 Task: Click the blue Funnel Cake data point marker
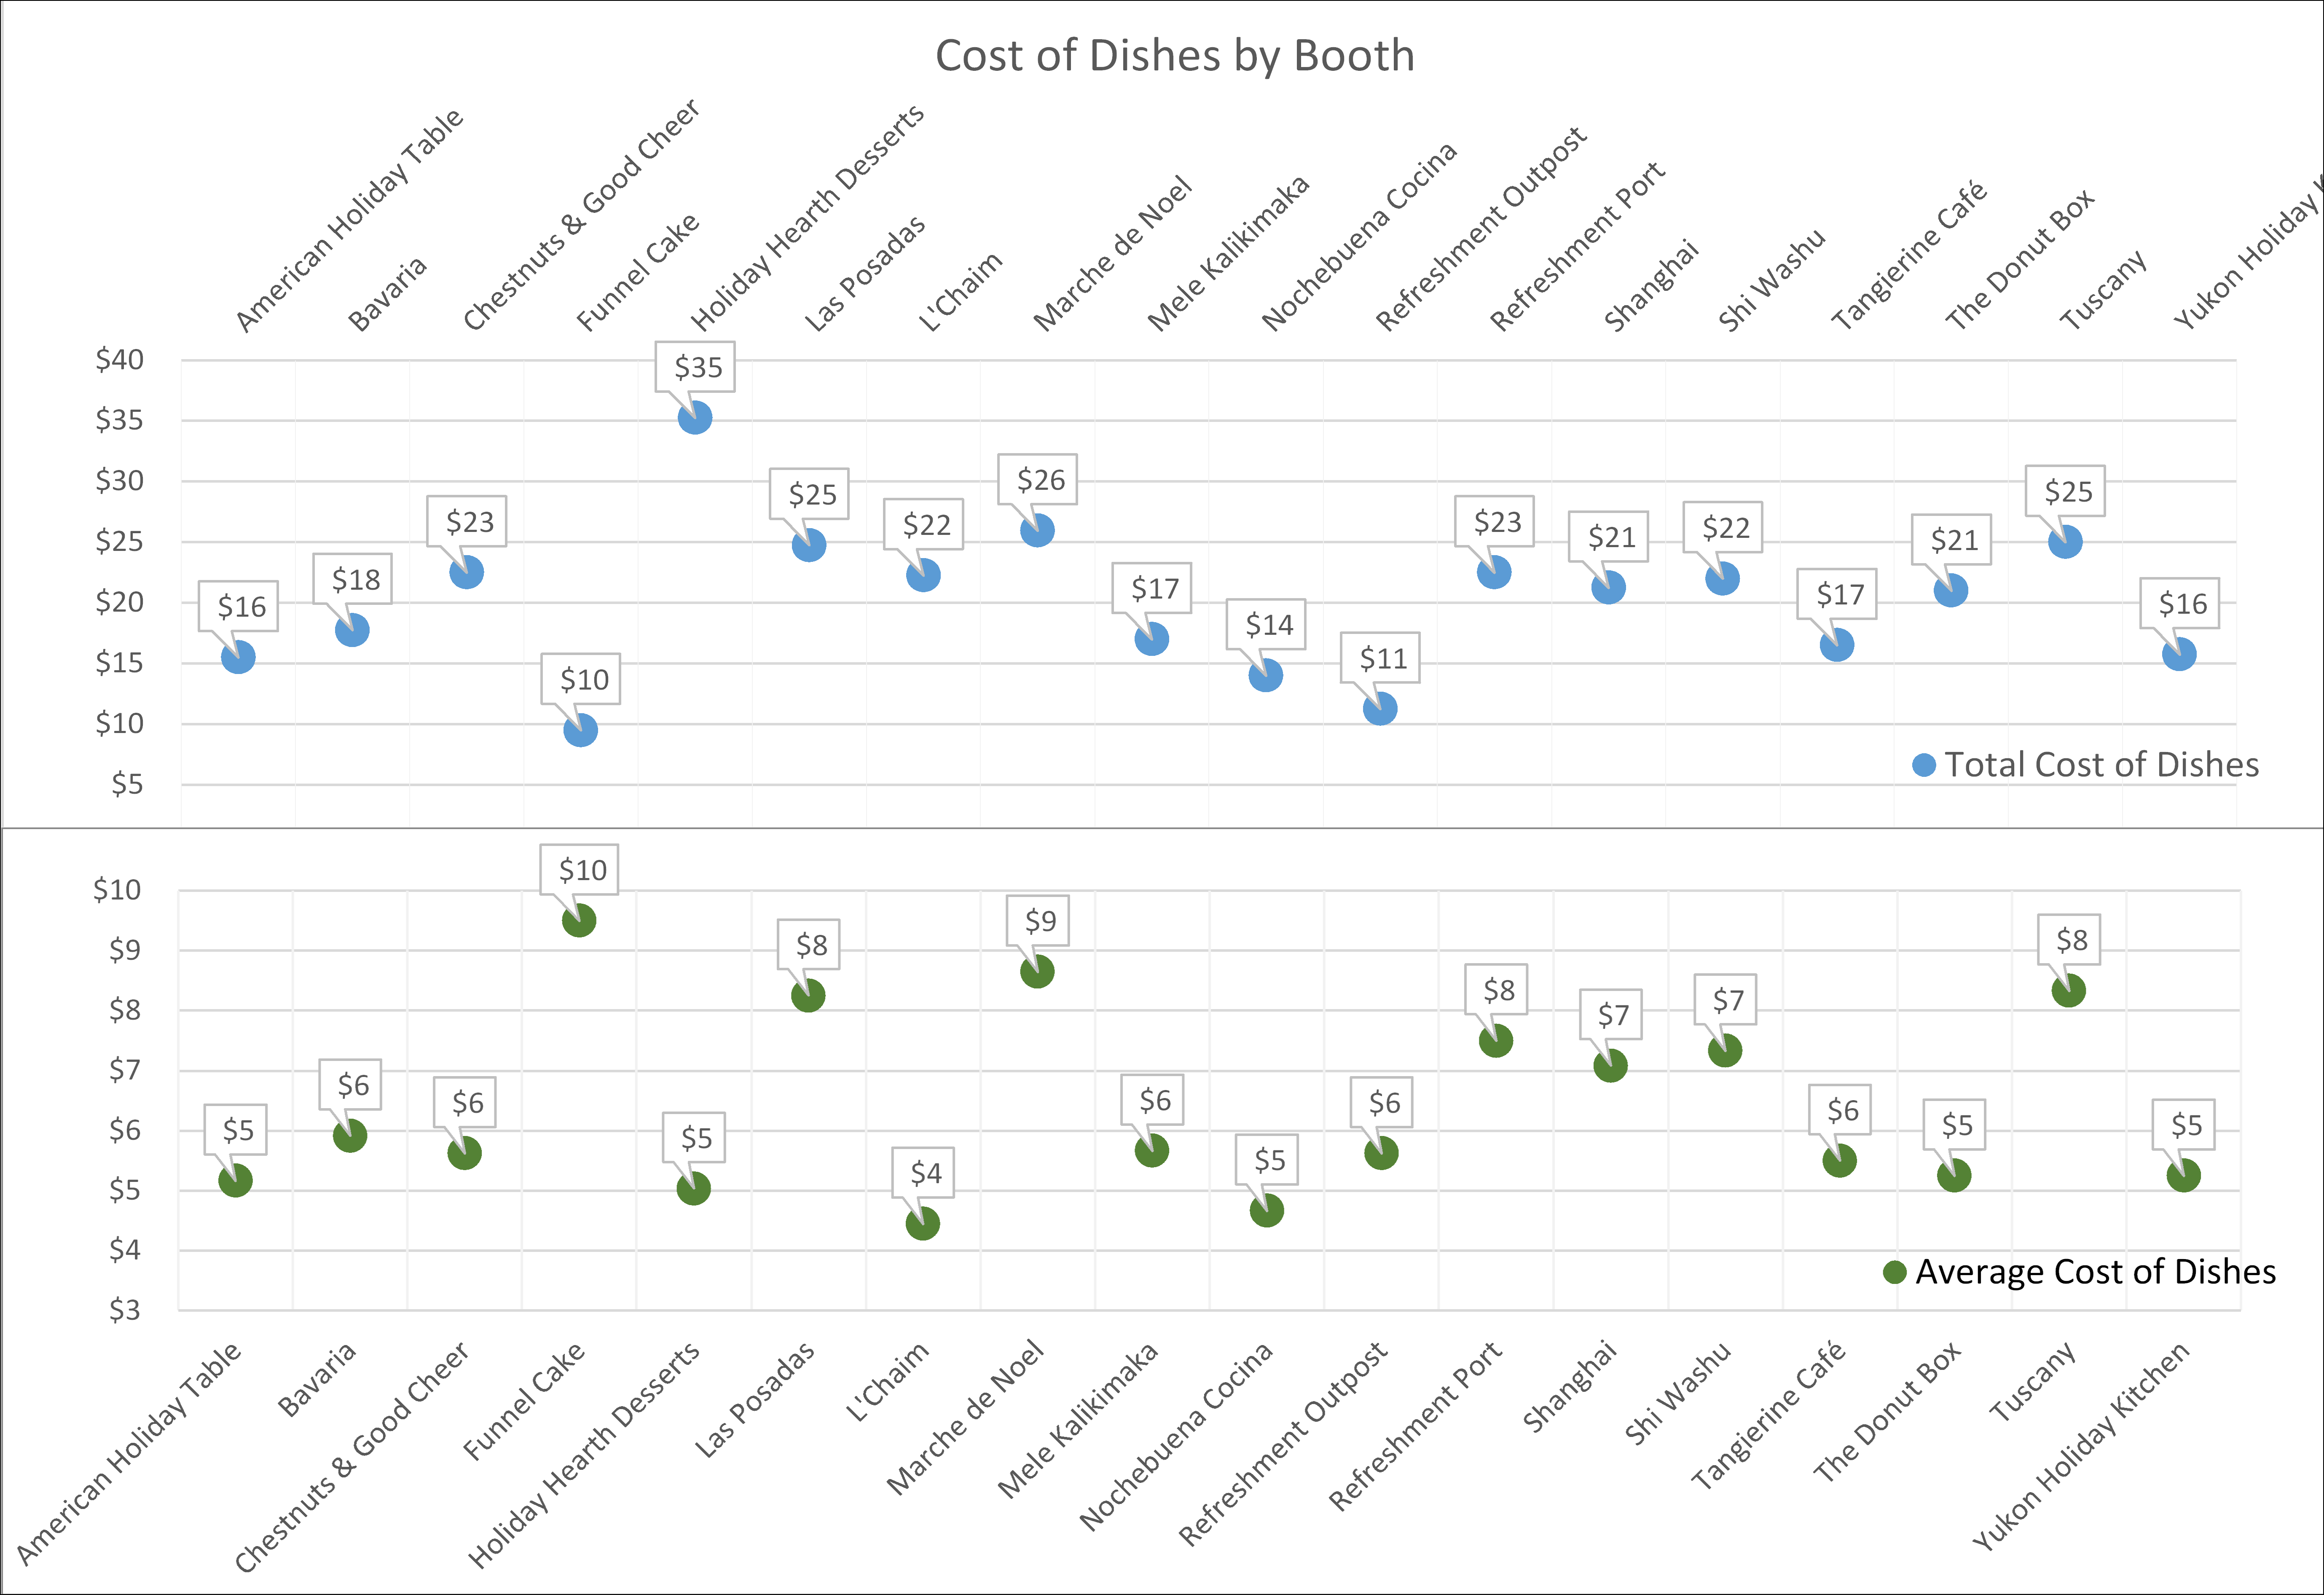pyautogui.click(x=580, y=730)
